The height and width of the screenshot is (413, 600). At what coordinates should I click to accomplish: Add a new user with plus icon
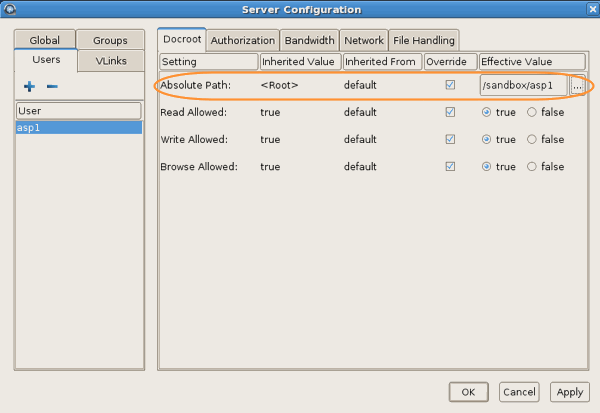(x=29, y=87)
